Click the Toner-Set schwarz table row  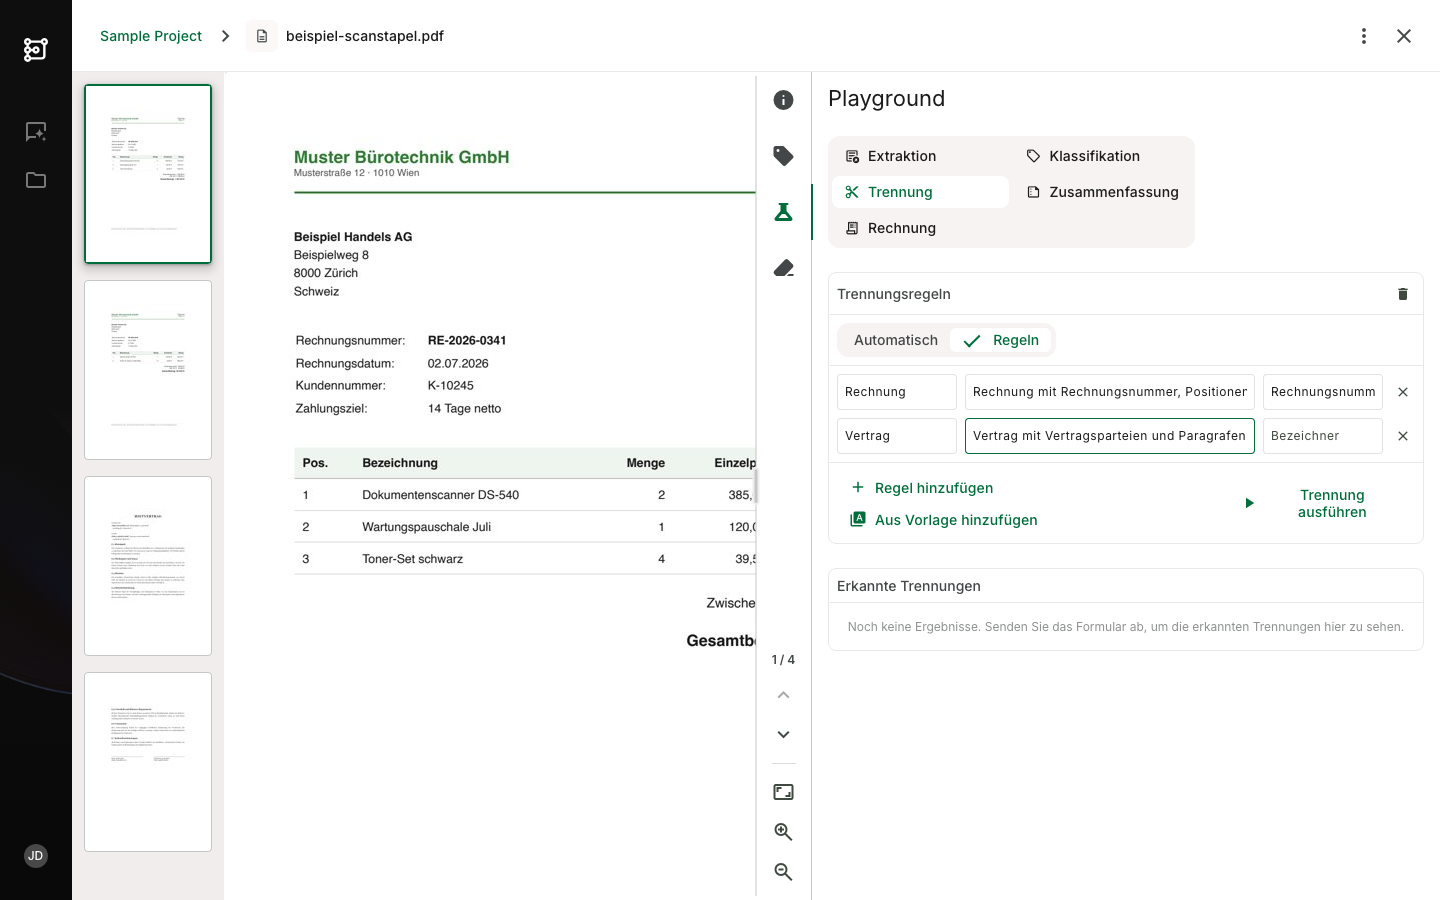(x=525, y=559)
